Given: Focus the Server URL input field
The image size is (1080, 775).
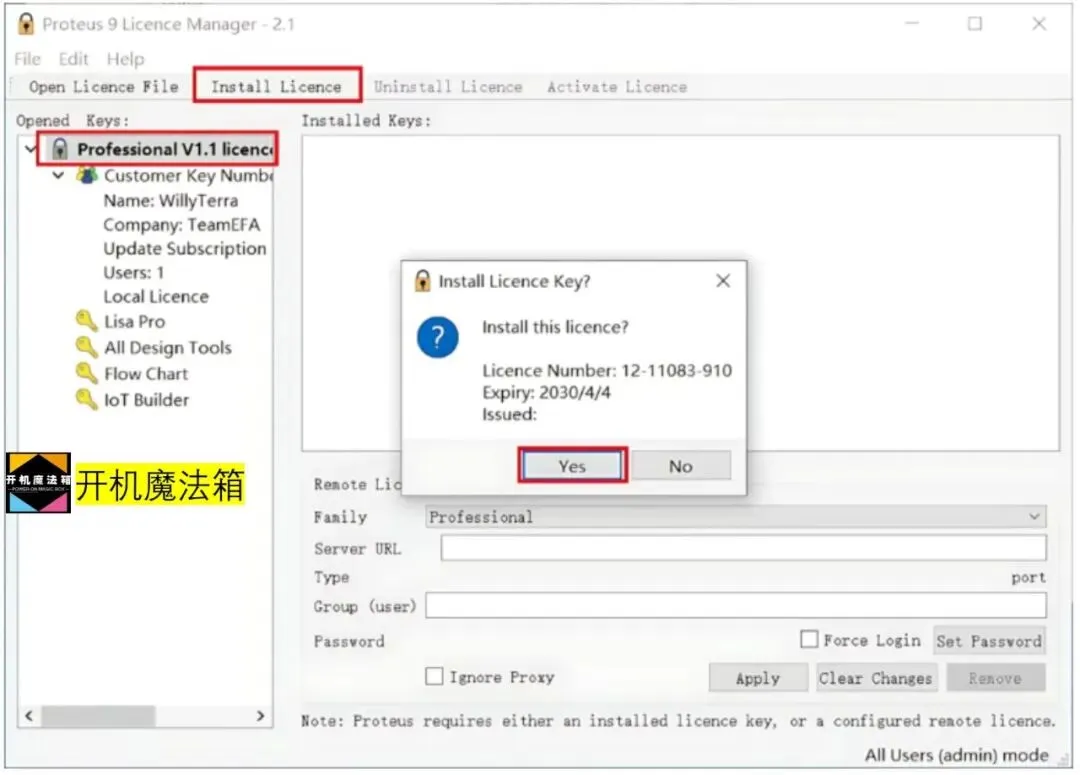Looking at the screenshot, I should coord(743,548).
